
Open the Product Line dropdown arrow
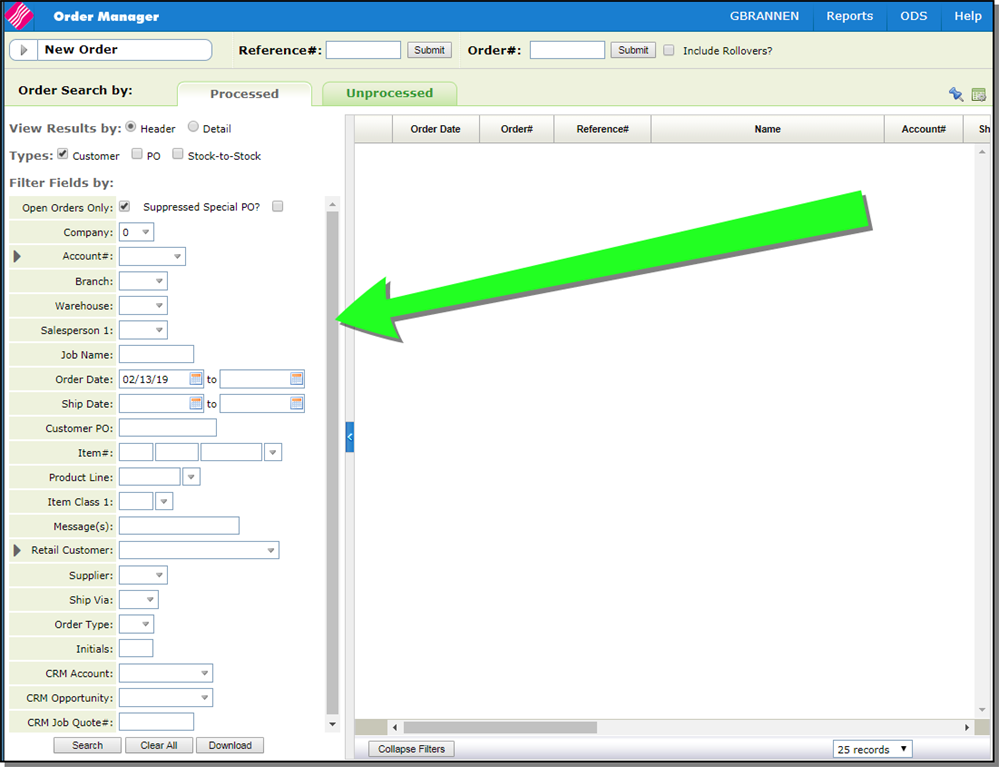coord(191,477)
